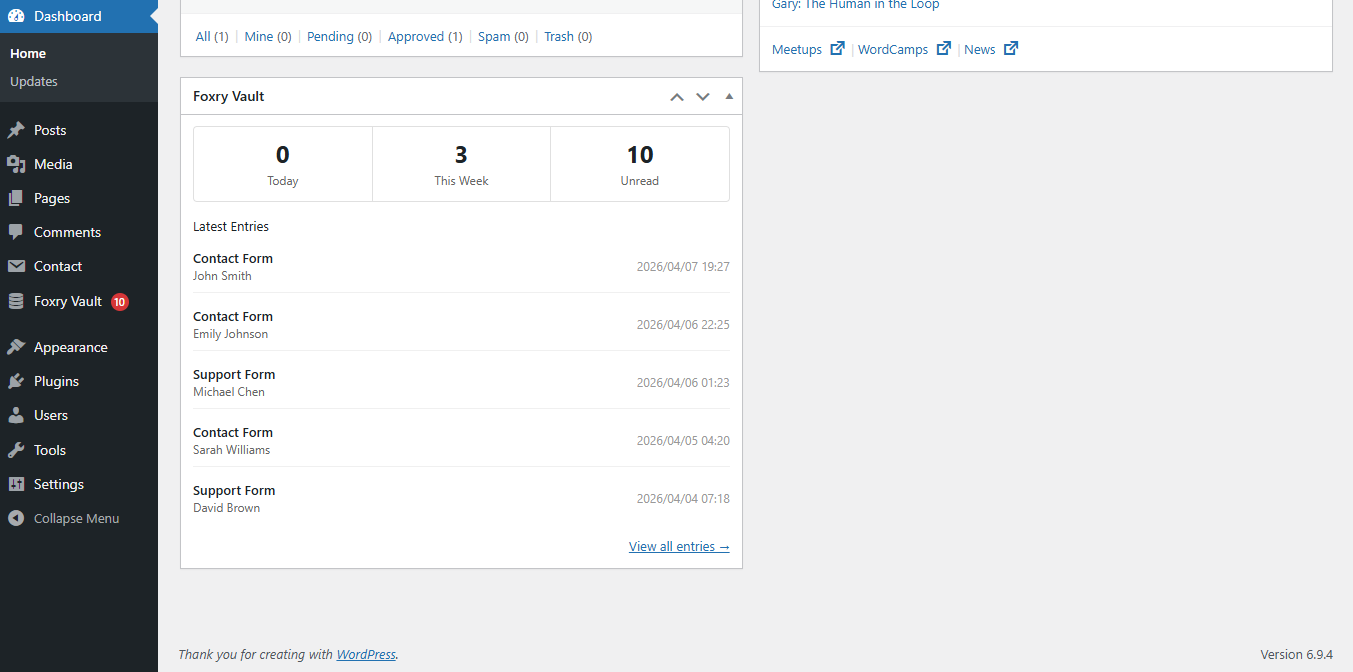
Task: Open the Appearance brush icon
Action: coord(16,346)
